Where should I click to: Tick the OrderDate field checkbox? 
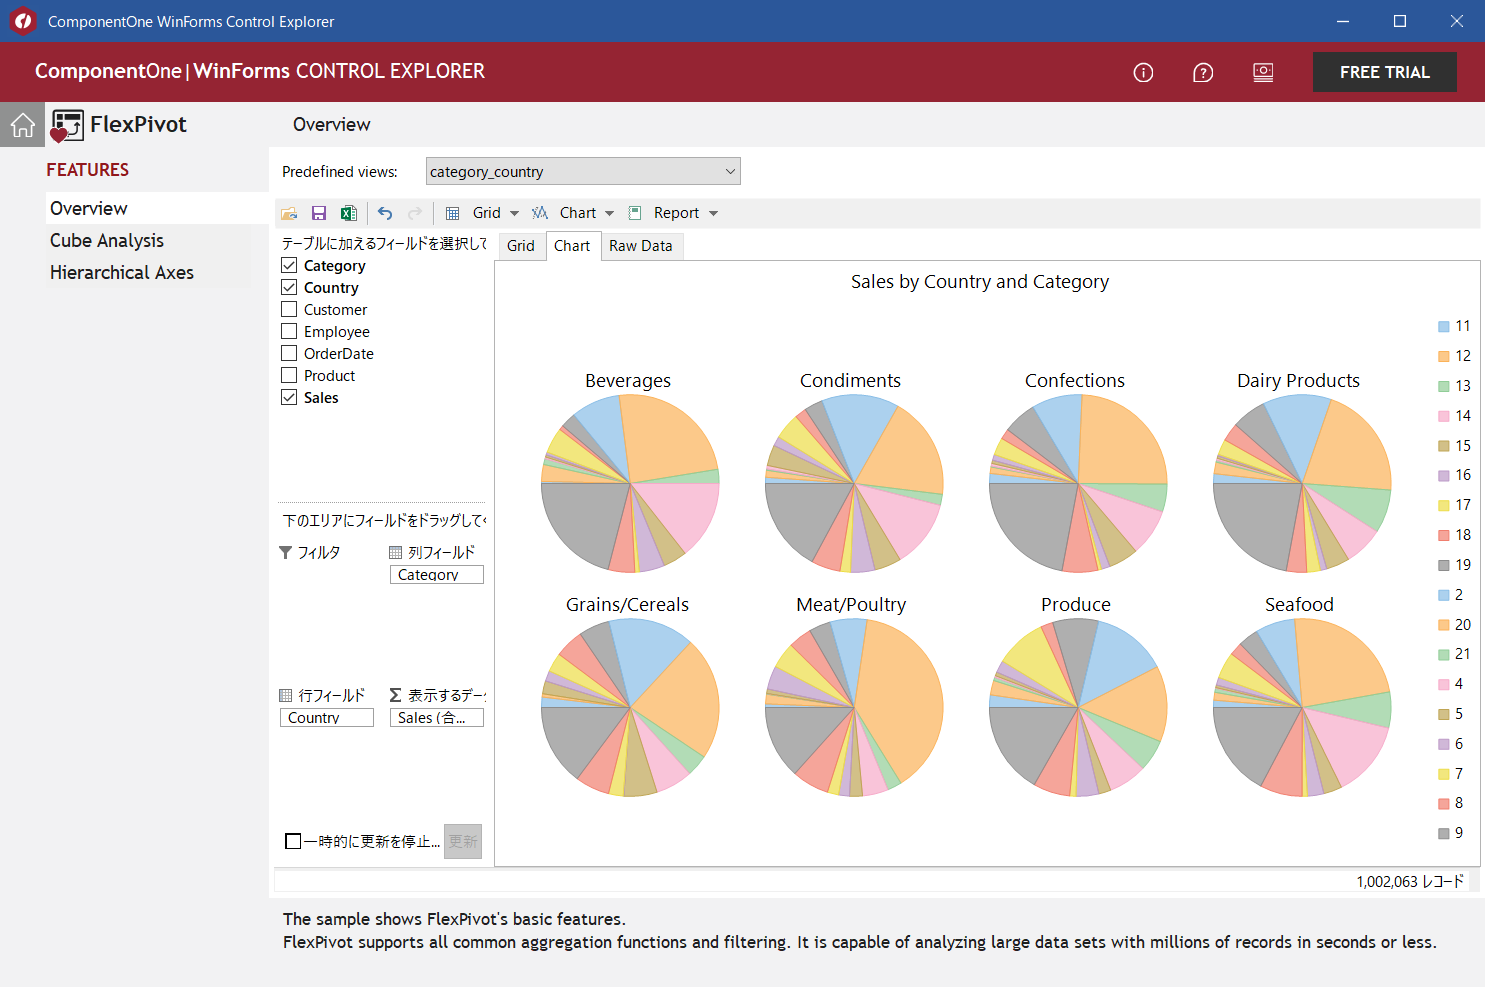(x=289, y=353)
